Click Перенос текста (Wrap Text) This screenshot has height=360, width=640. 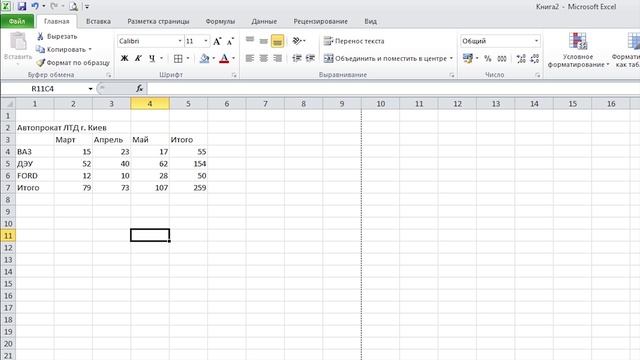[354, 41]
